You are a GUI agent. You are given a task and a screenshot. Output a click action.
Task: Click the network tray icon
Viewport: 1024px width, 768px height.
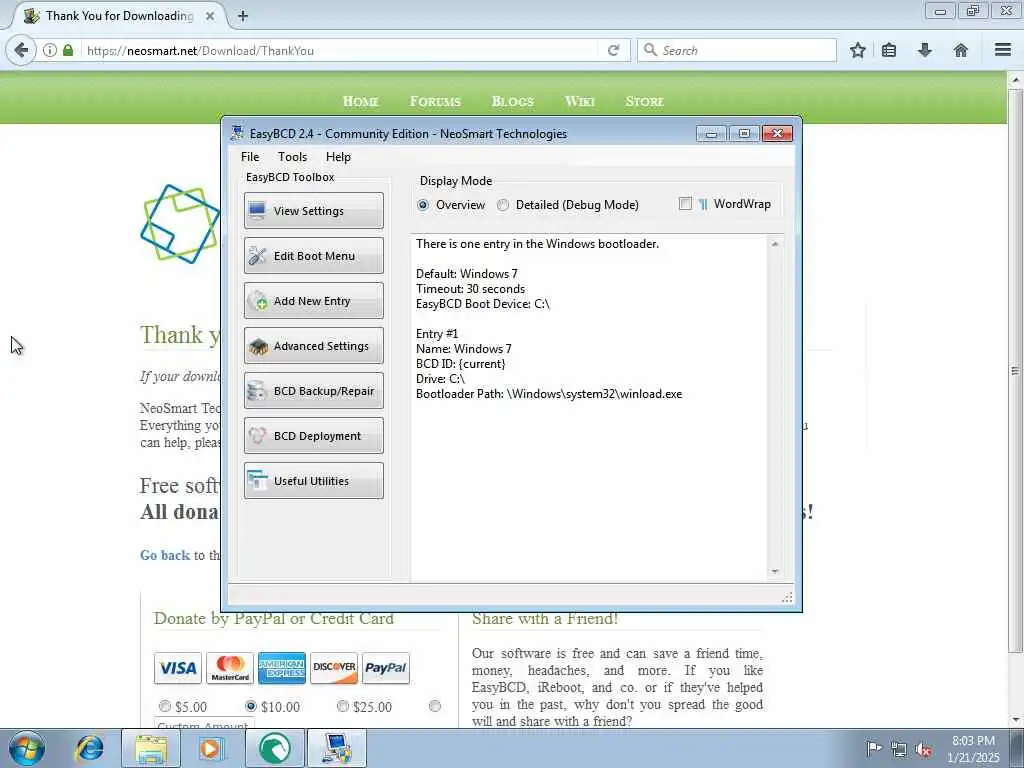click(x=899, y=749)
